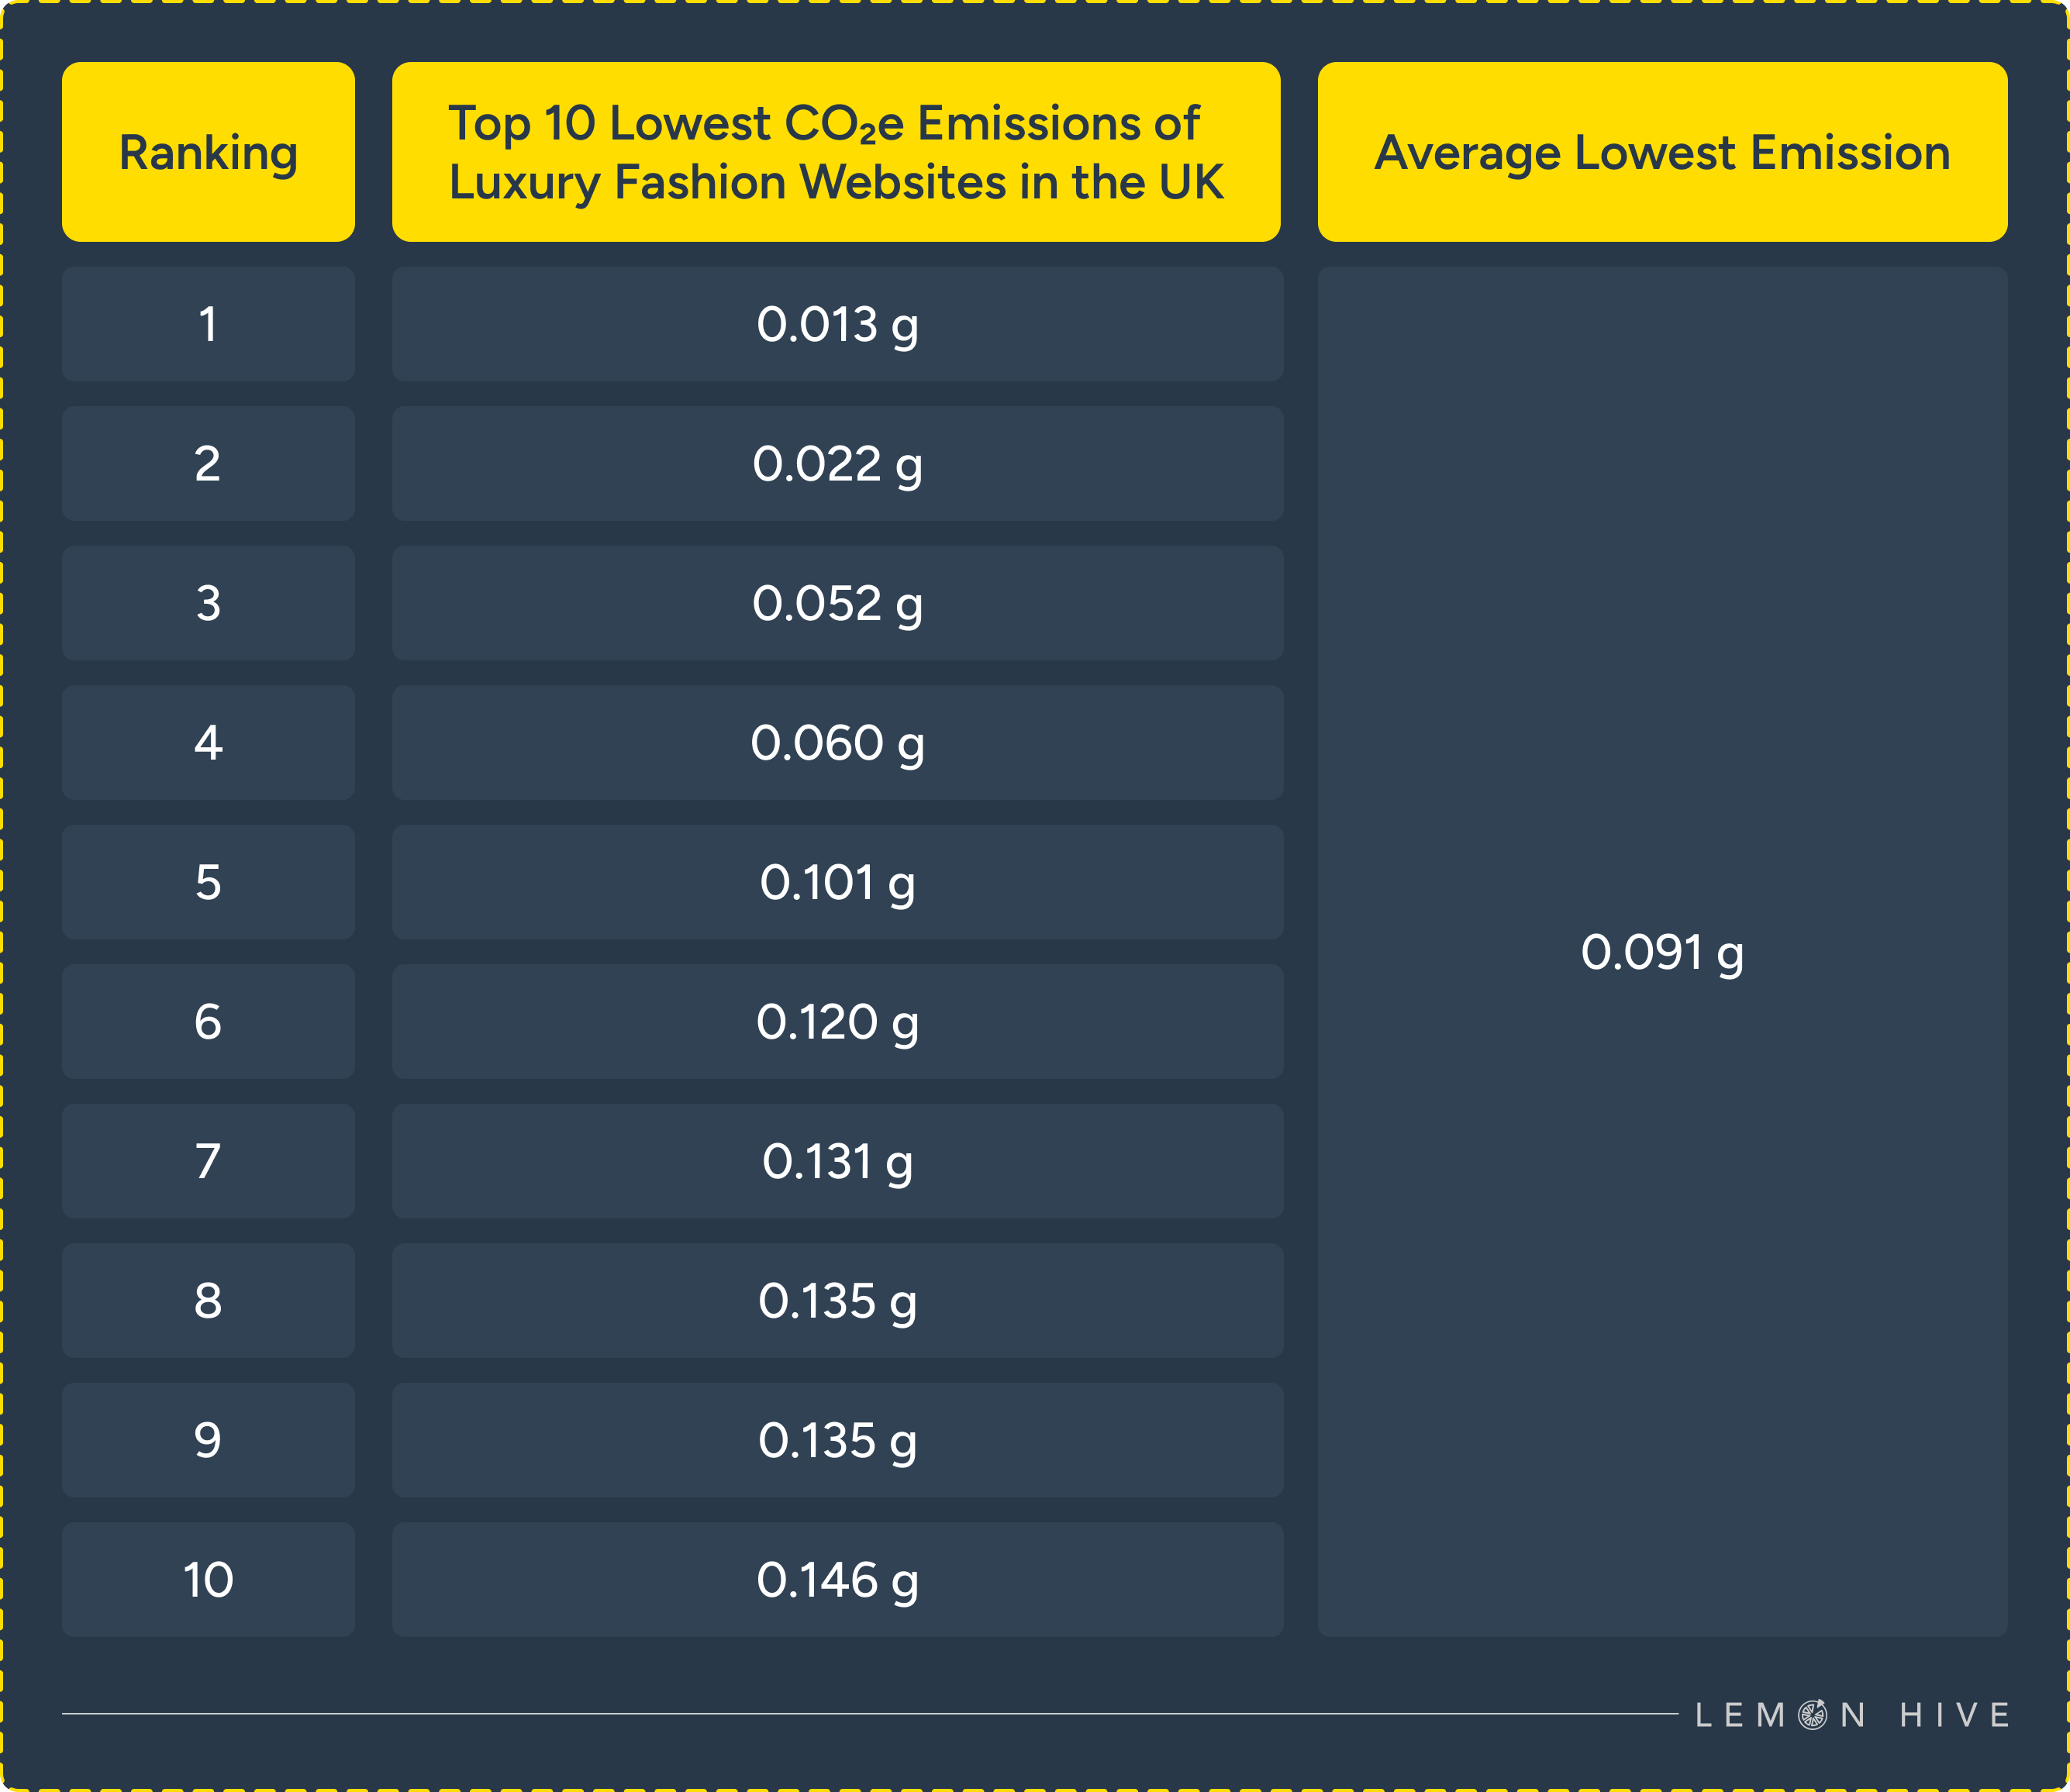Select the Top 10 Lowest CO₂e Emissions header
Screen dimensions: 2070x1792
(836, 152)
